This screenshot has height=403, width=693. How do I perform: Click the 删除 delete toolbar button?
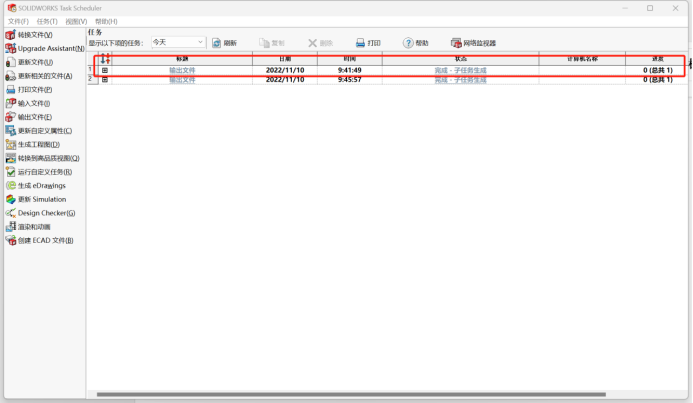pyautogui.click(x=320, y=43)
